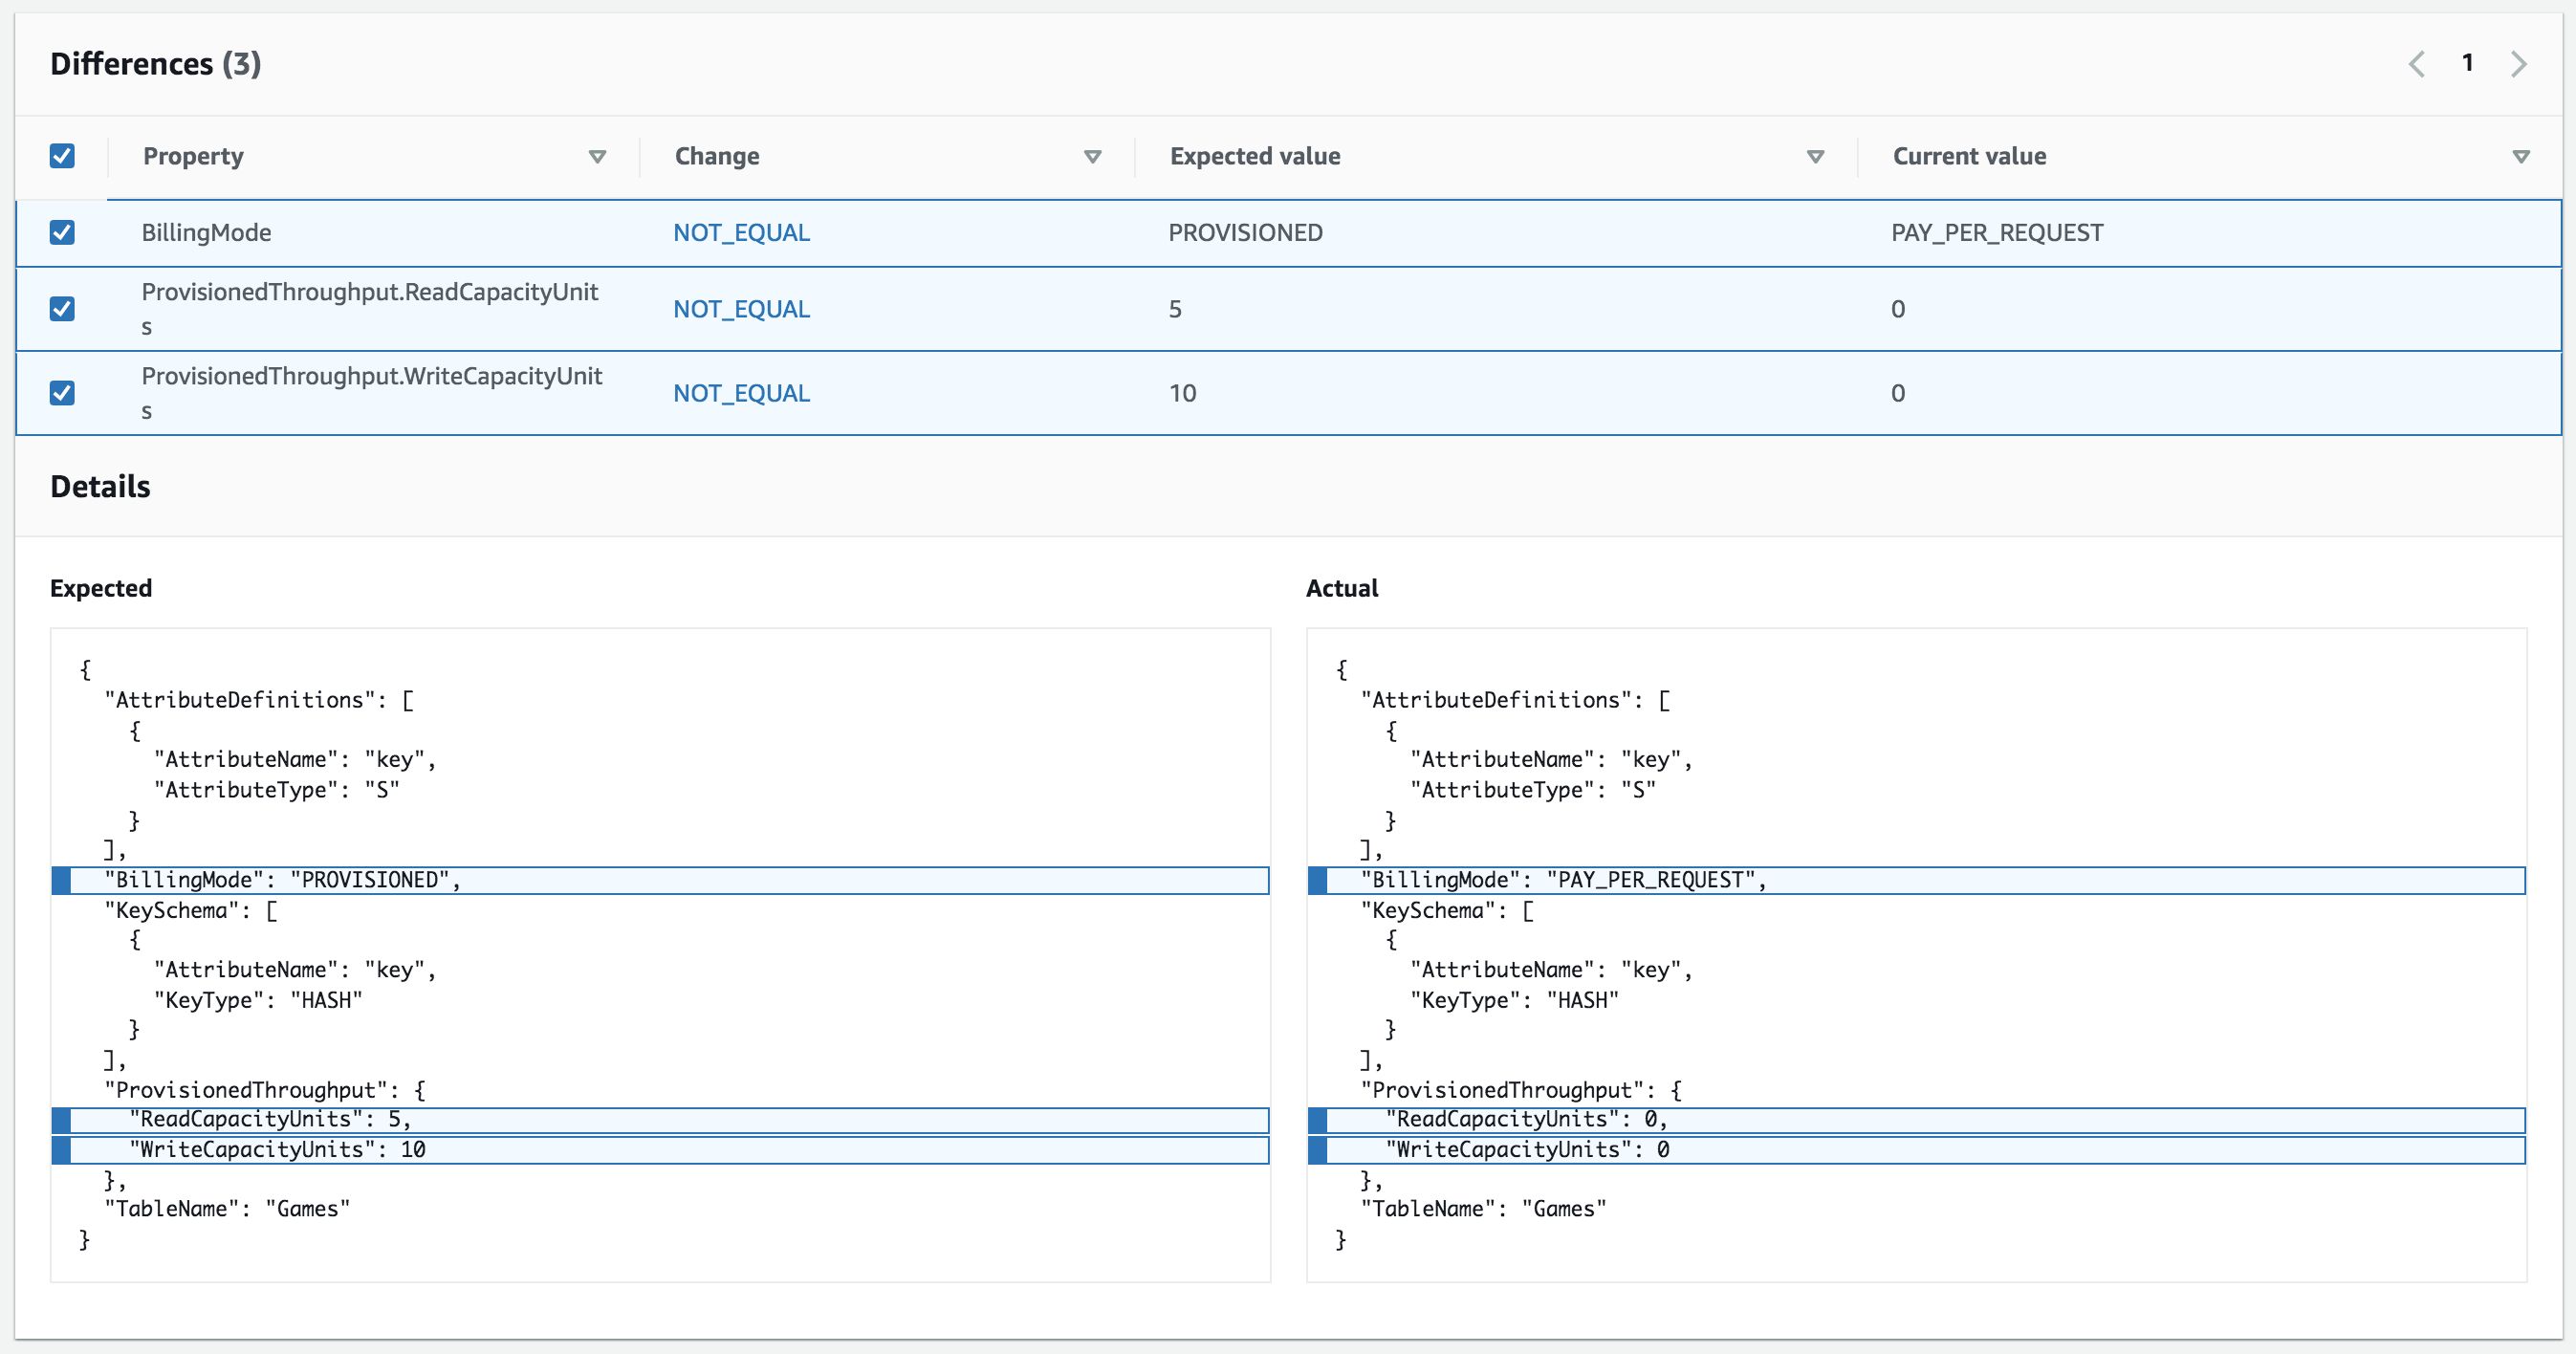Select the Differences heading area
The image size is (2576, 1354).
pyautogui.click(x=156, y=63)
